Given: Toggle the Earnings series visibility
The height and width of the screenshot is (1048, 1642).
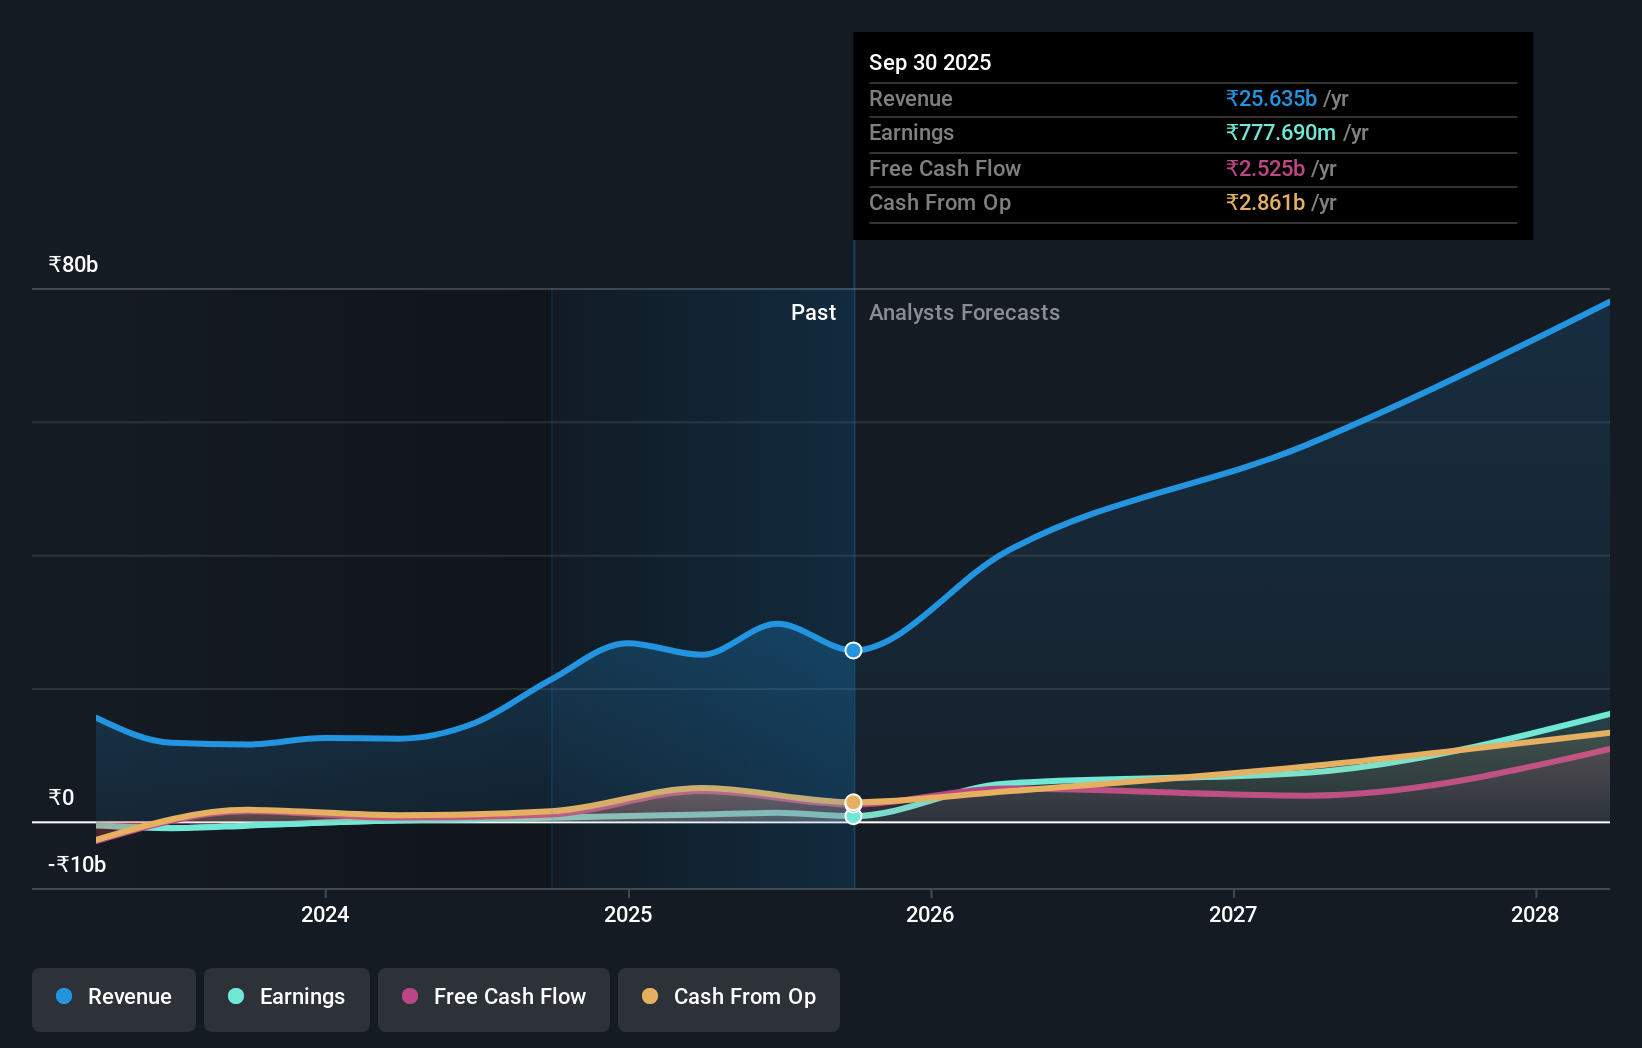Looking at the screenshot, I should (x=287, y=999).
